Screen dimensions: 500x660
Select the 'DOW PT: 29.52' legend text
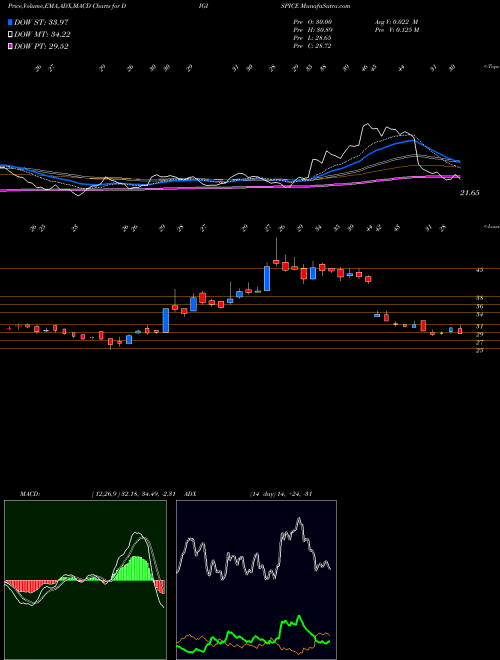(x=41, y=46)
